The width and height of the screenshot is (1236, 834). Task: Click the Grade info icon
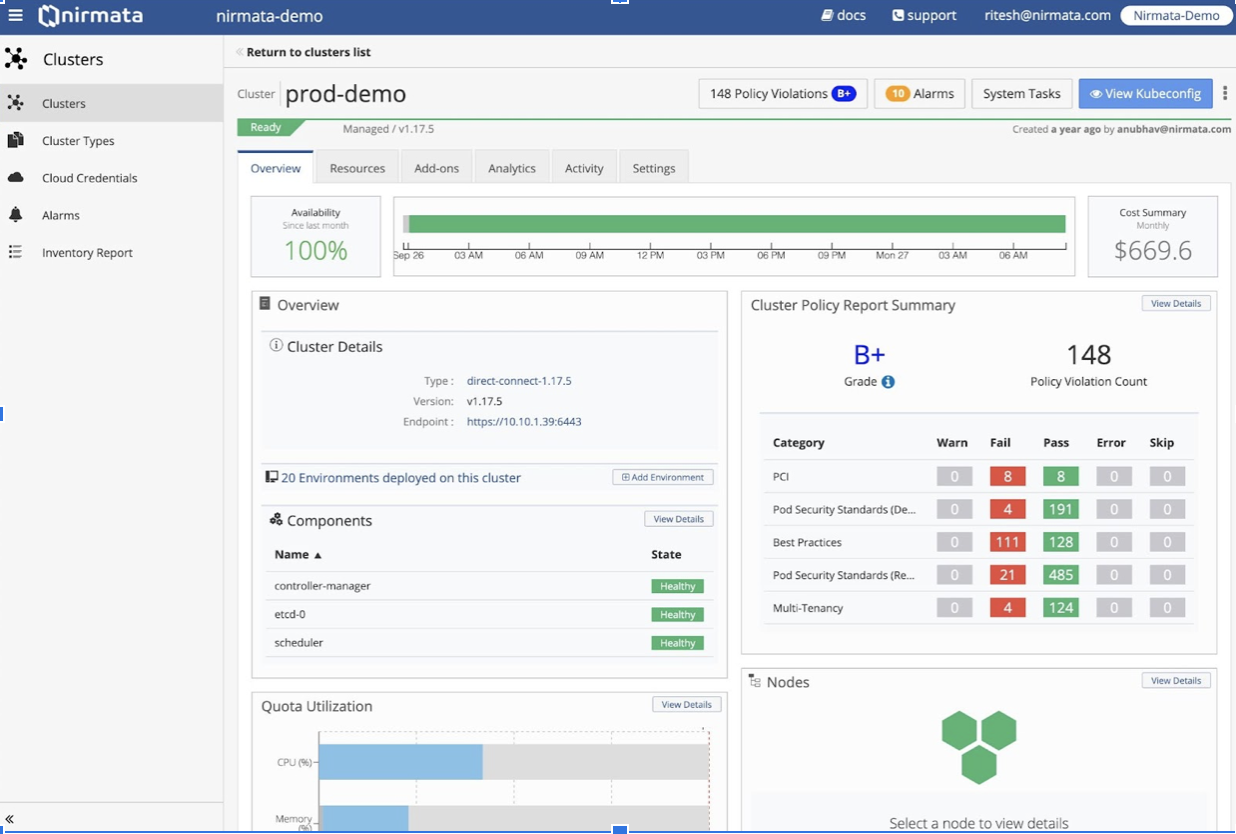coord(888,382)
